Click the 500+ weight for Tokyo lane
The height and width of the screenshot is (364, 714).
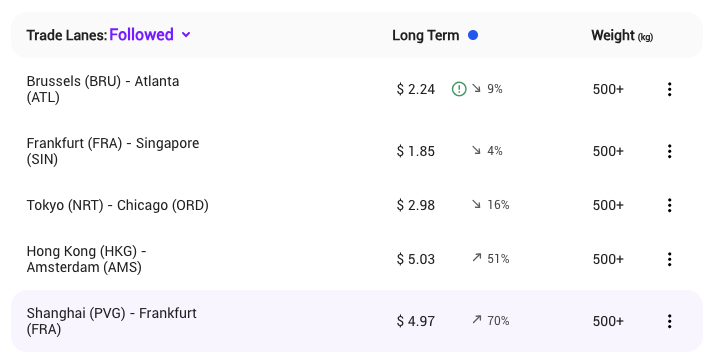(608, 205)
